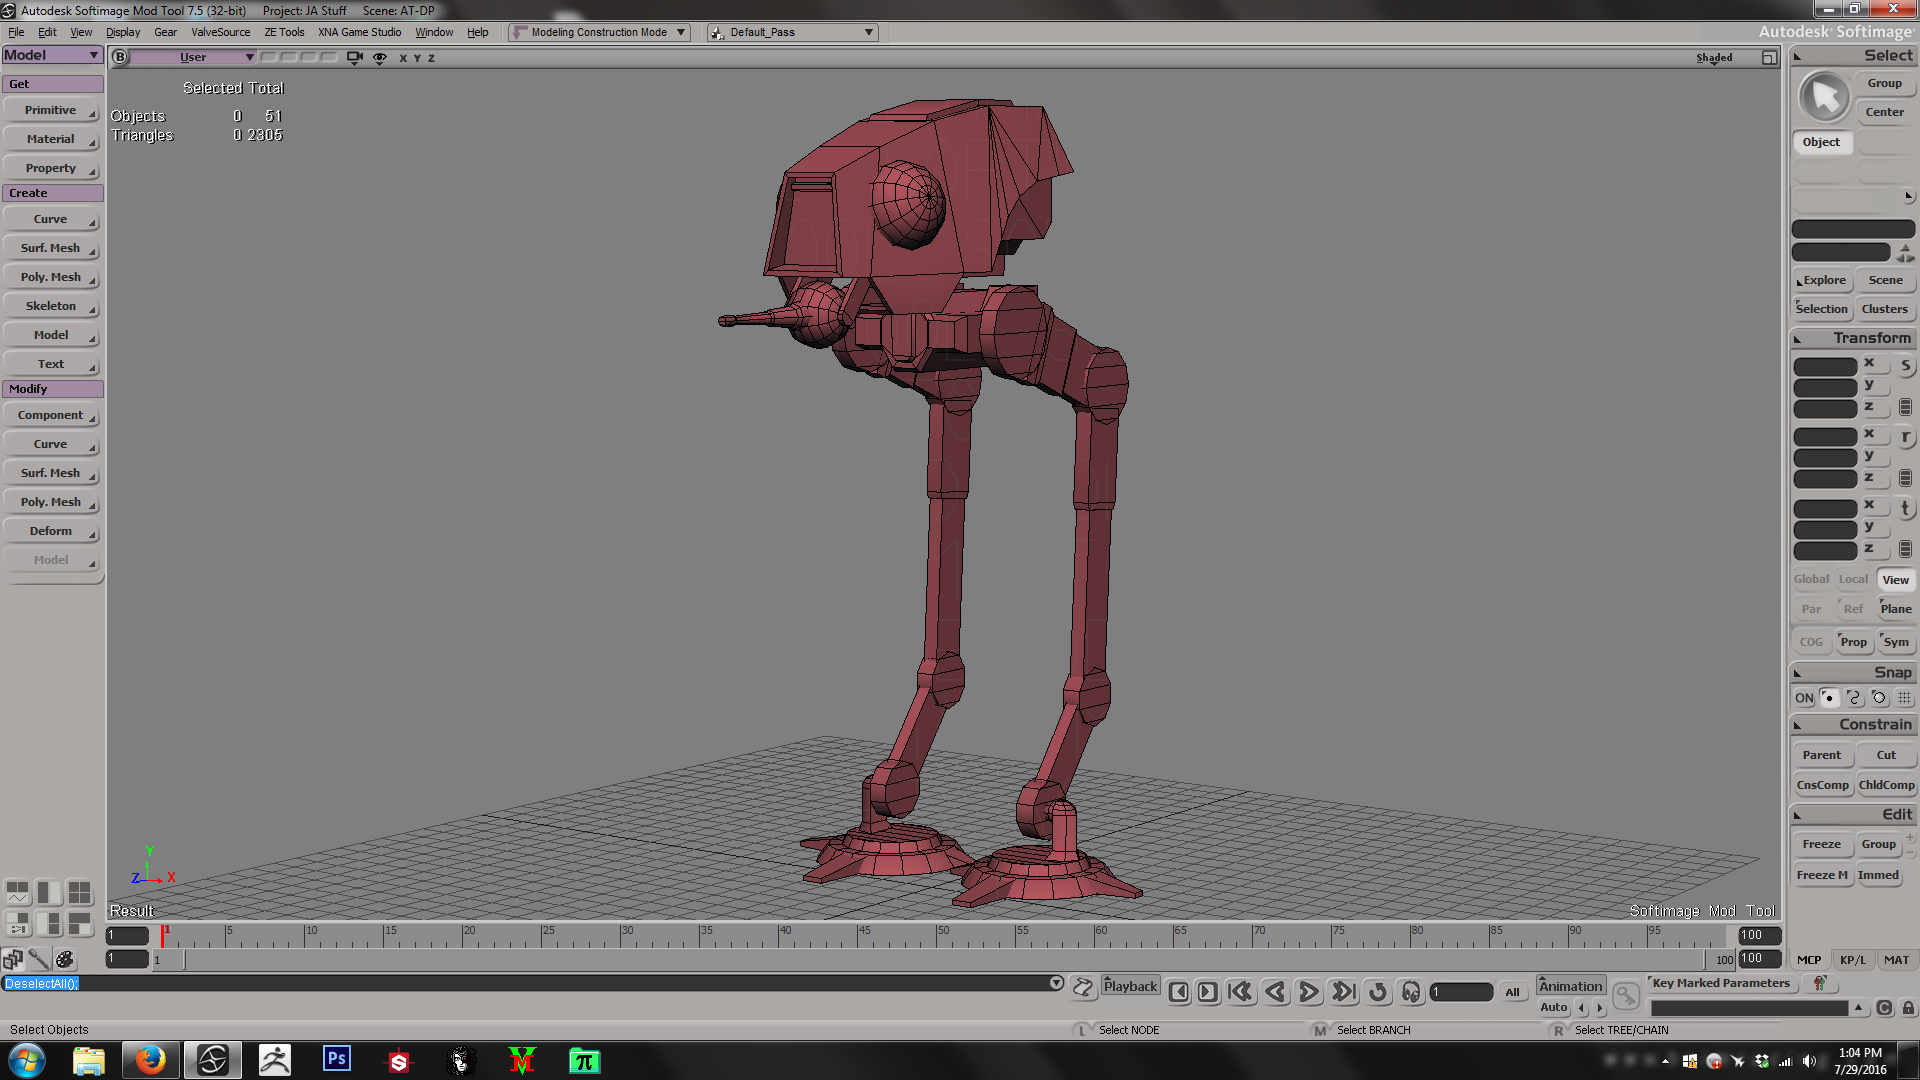Screen dimensions: 1920x1080
Task: Click the viewport maximize icon beside Shaded
Action: [x=1769, y=57]
